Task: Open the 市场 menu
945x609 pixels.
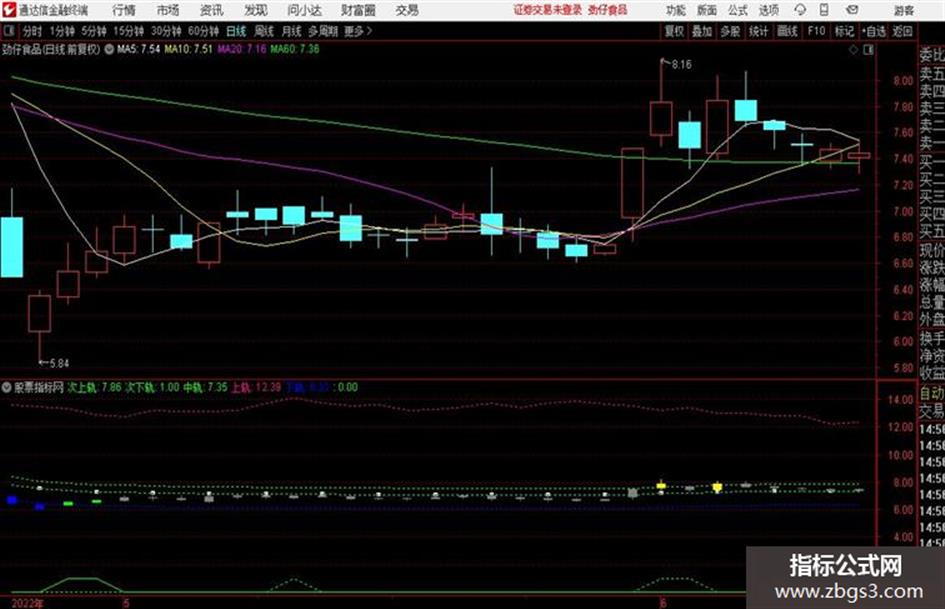Action: [168, 10]
